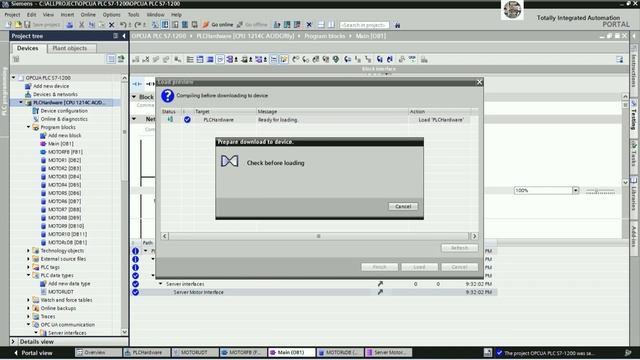Open the Insert menu
This screenshot has width=640, height=360.
pyautogui.click(x=67, y=15)
